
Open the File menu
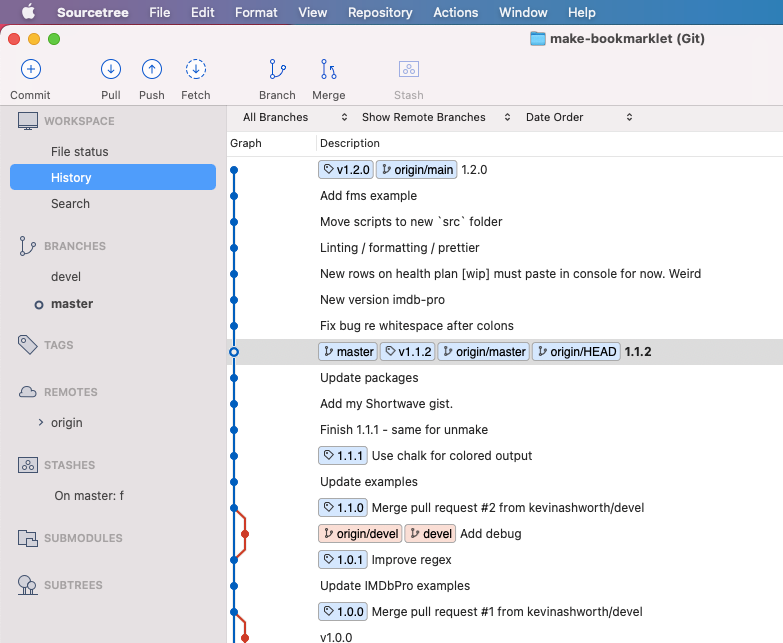tap(159, 12)
